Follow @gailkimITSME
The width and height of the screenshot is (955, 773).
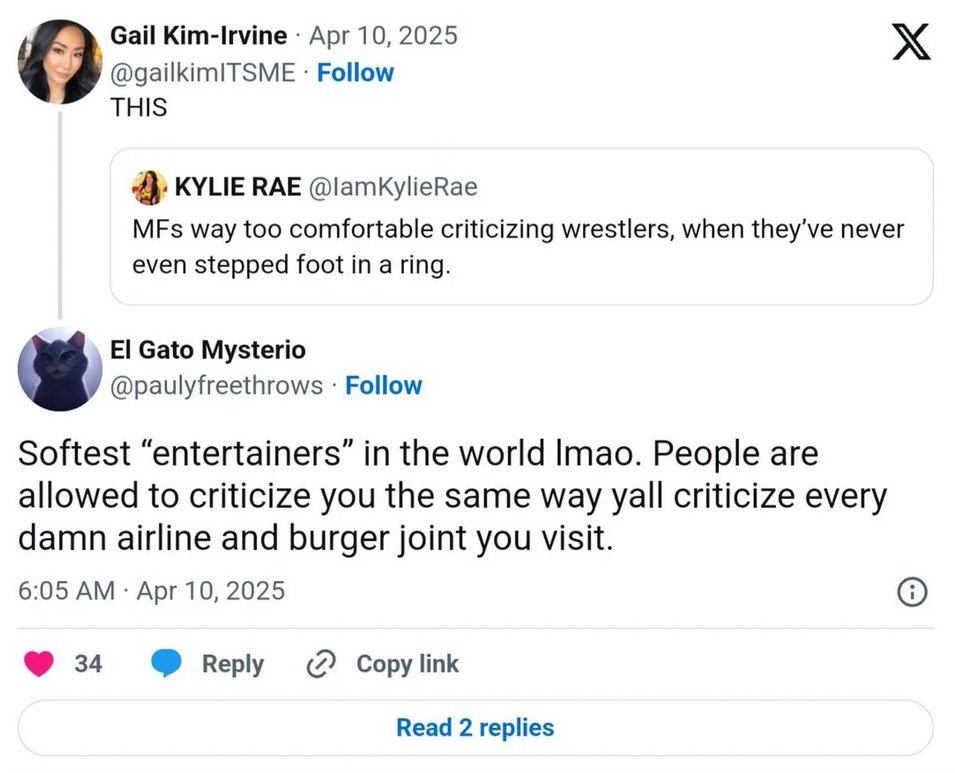pos(355,73)
